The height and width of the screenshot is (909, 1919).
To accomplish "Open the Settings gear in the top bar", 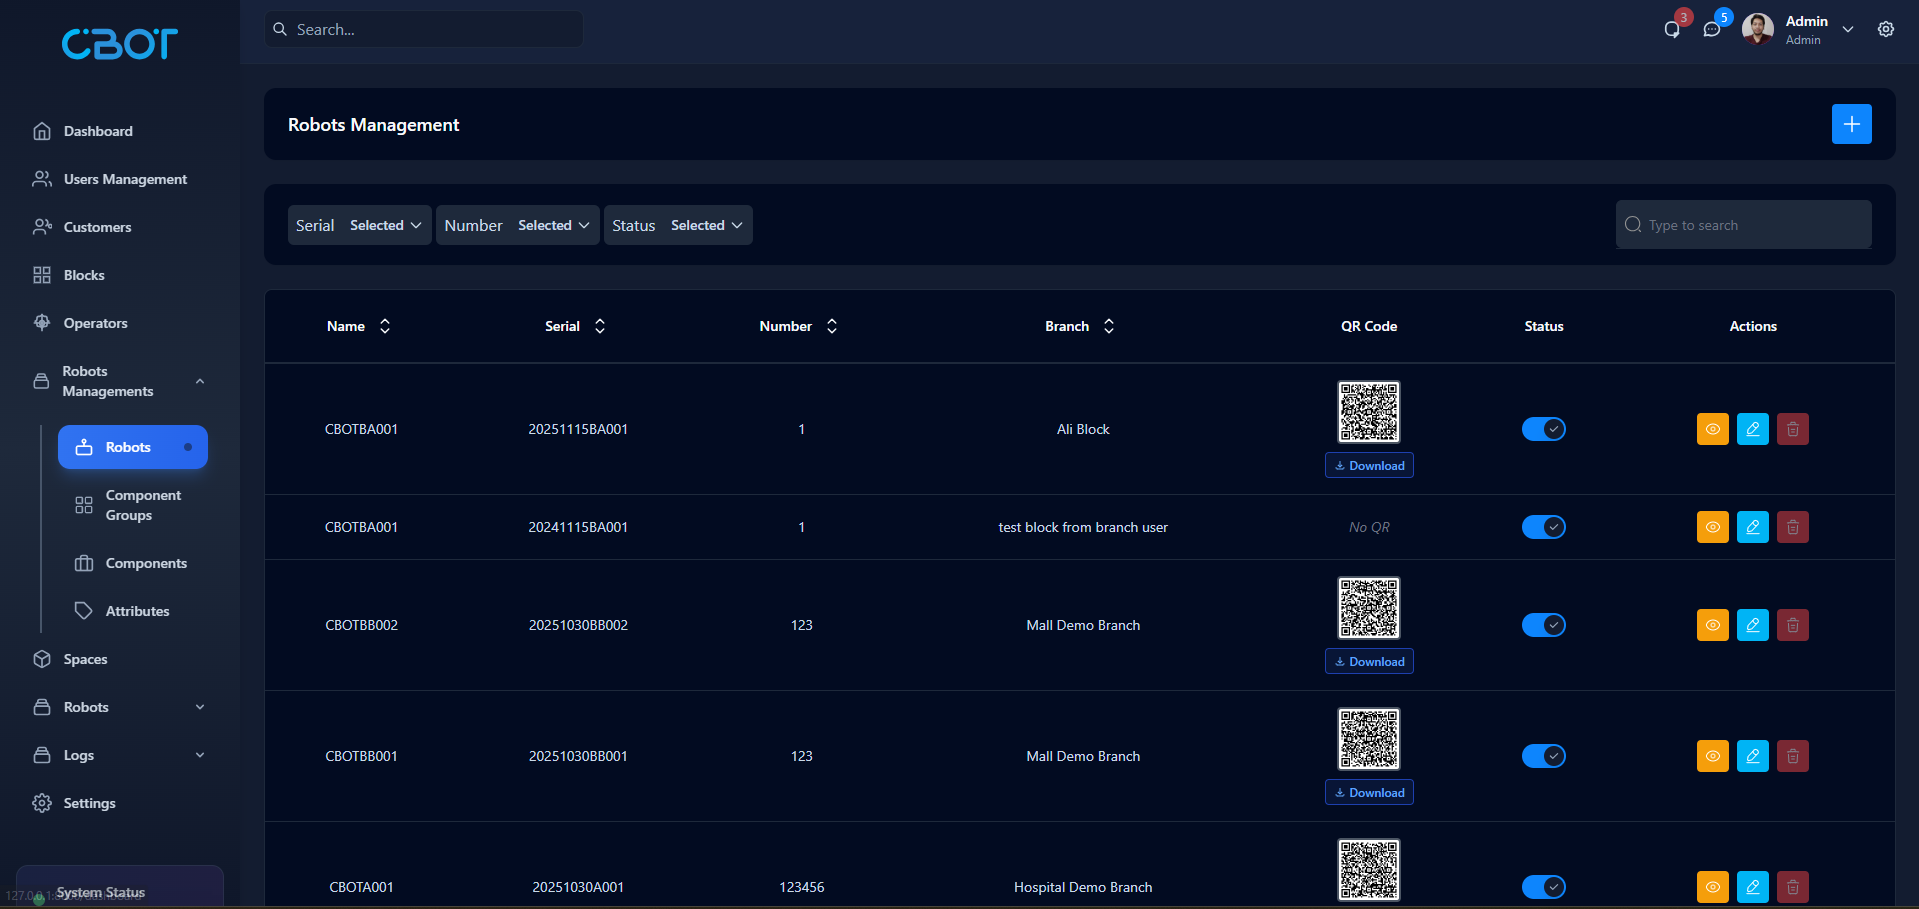I will (x=1886, y=29).
